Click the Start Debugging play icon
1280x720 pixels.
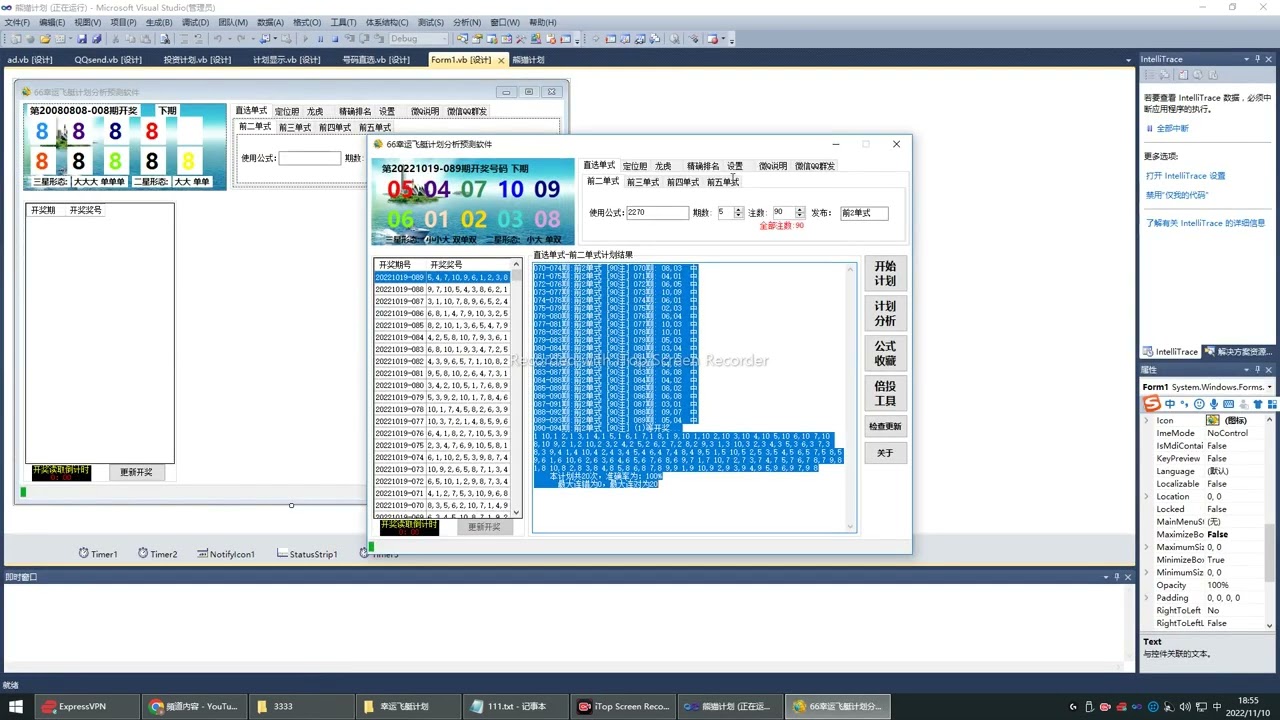click(x=305, y=39)
